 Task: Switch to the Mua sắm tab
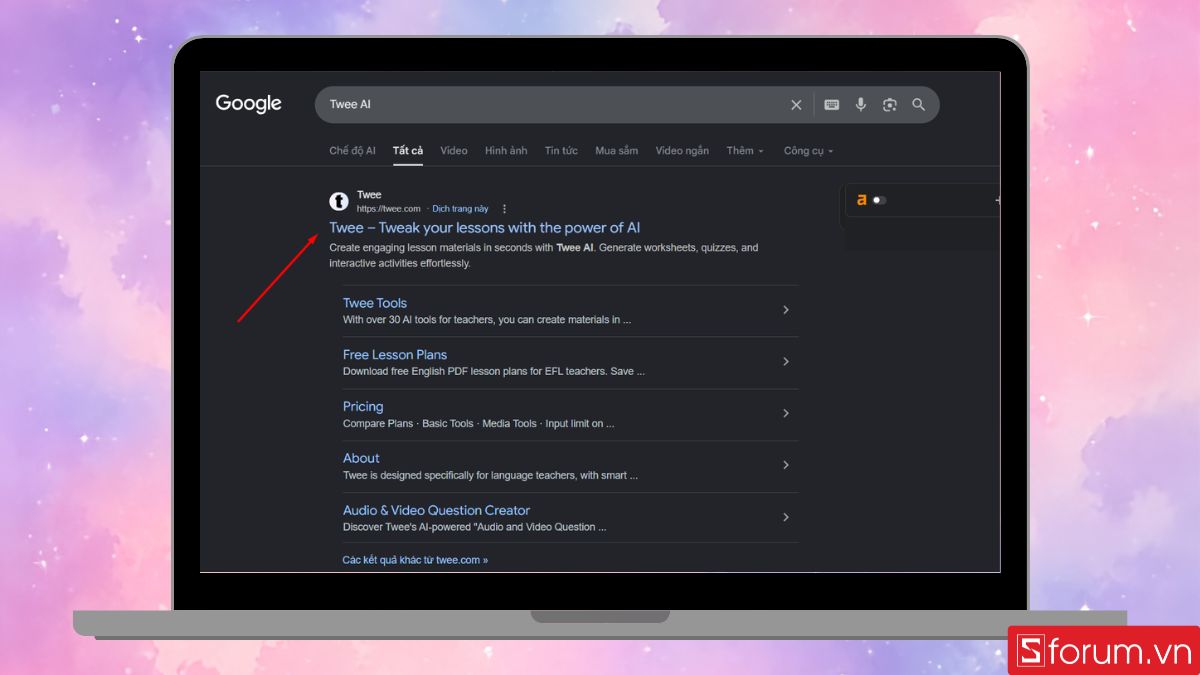pyautogui.click(x=616, y=151)
